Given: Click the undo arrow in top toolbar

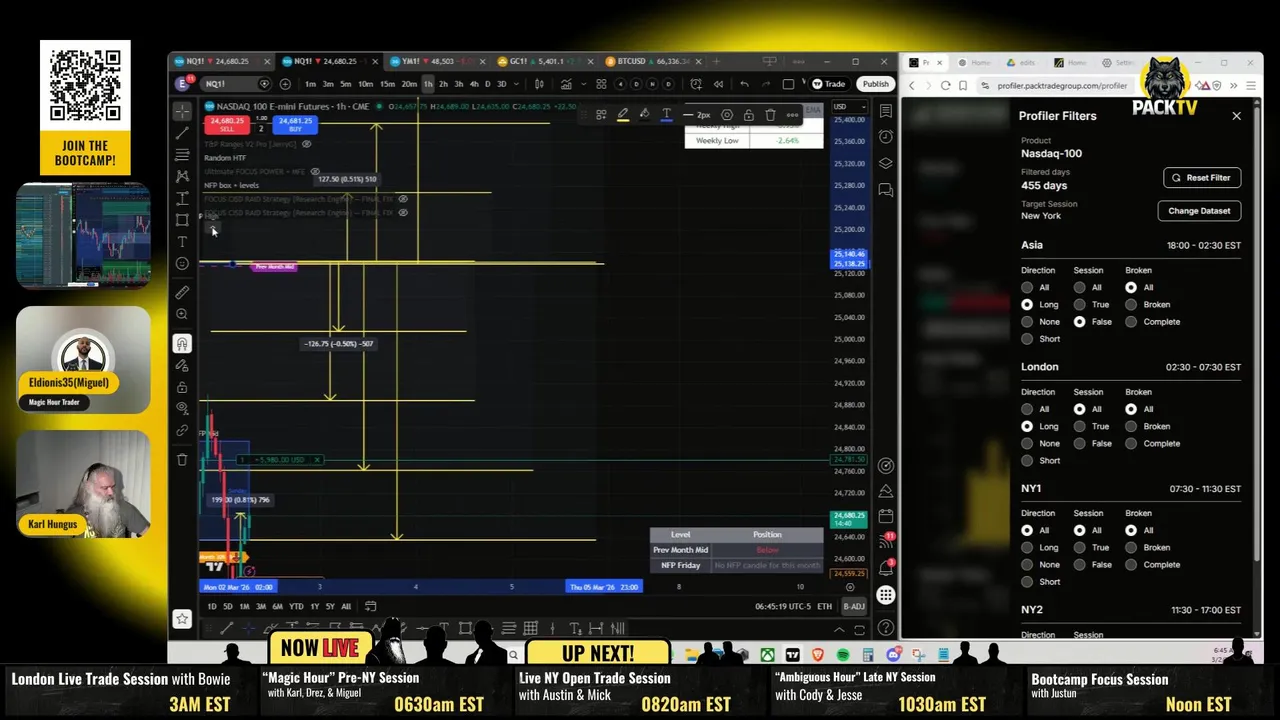Looking at the screenshot, I should (744, 84).
